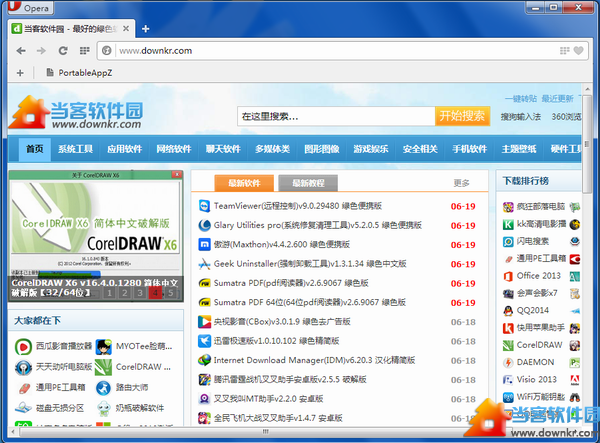Click the Speed Dial add icon in address bar

pyautogui.click(x=564, y=50)
